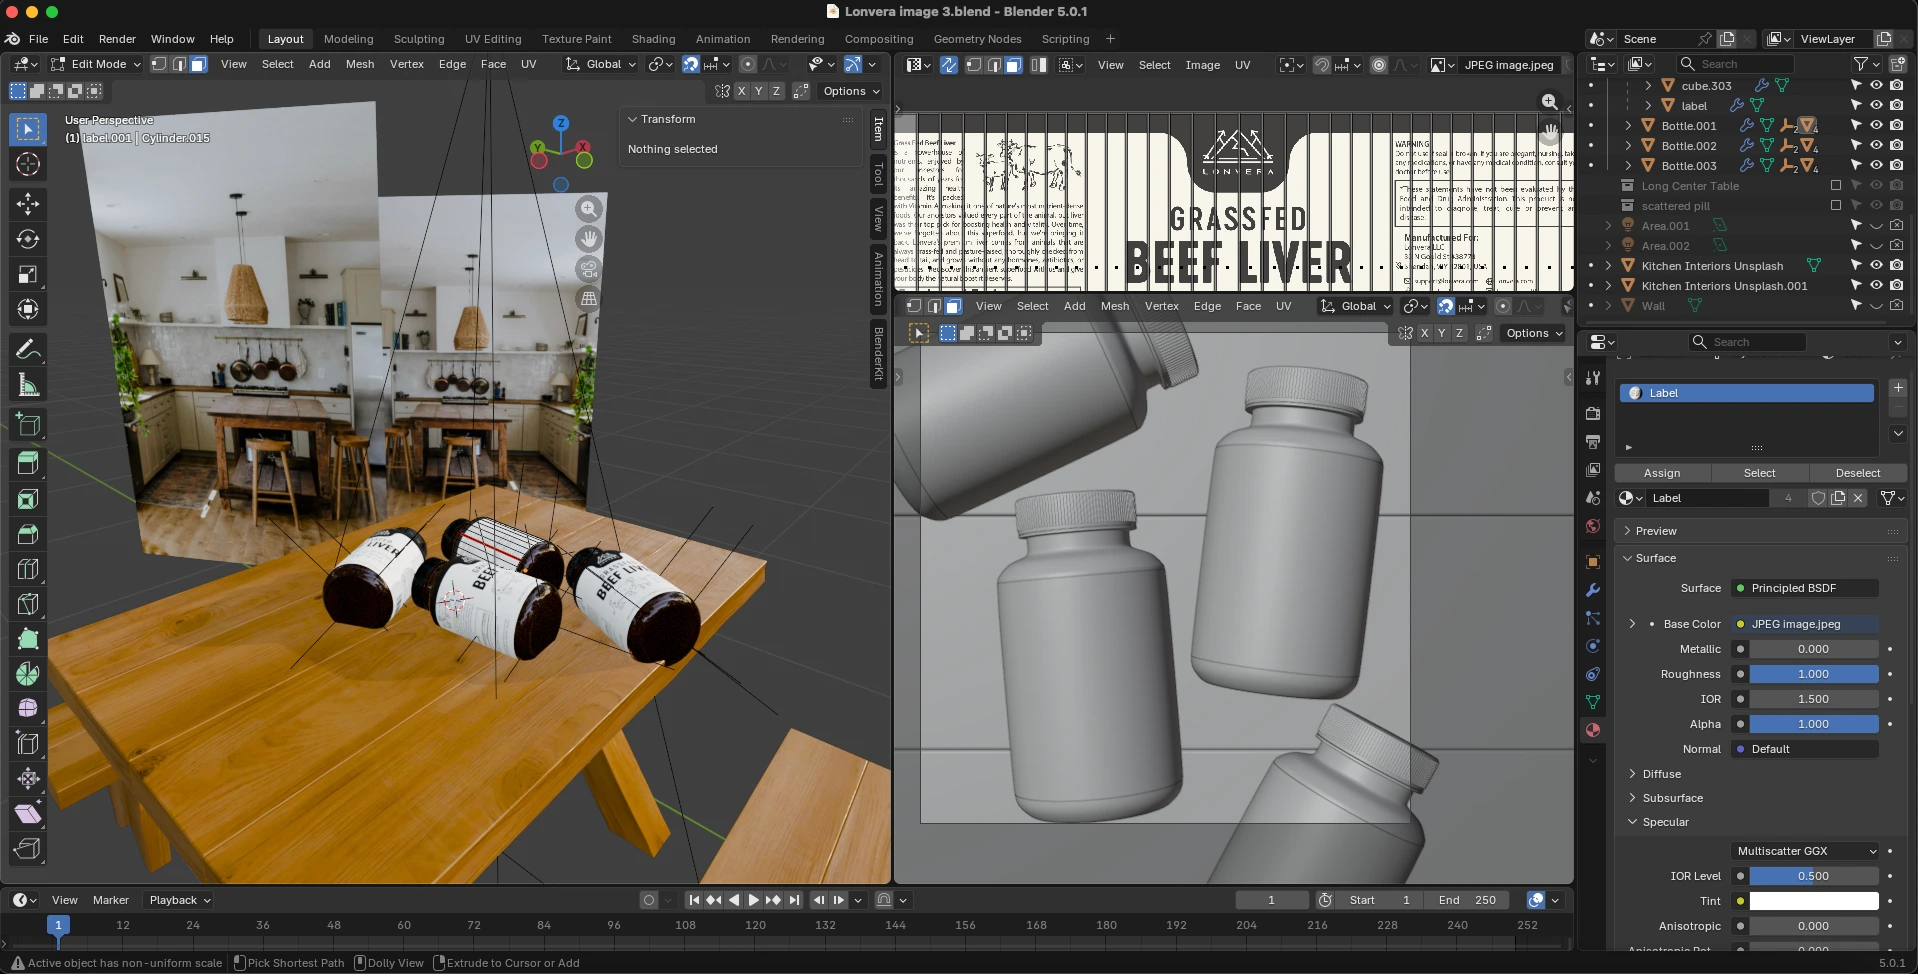Select the 3D Cursor tool
The width and height of the screenshot is (1918, 974).
click(x=28, y=164)
